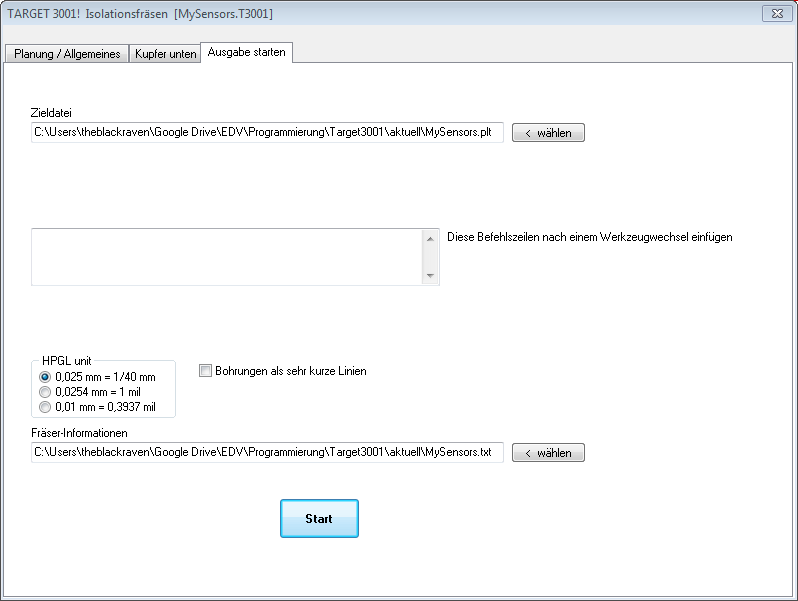
Task: Choose Fräser info file with wählen button beside MySensors.txt
Action: pos(548,453)
